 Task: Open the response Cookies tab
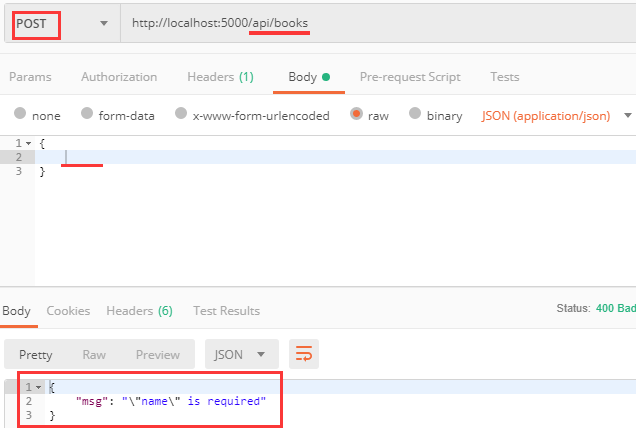pyautogui.click(x=68, y=311)
